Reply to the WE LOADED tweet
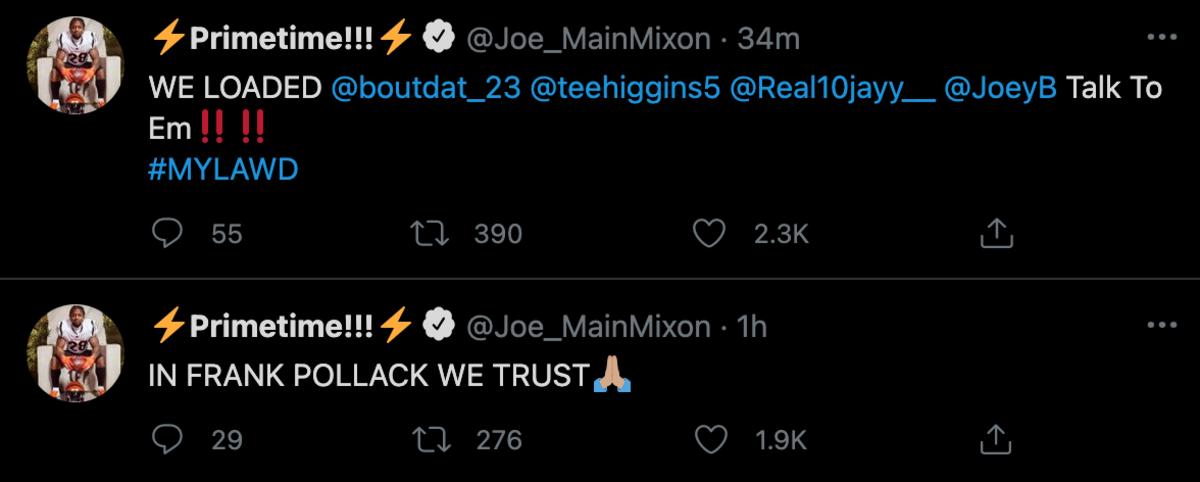The height and width of the screenshot is (482, 1200). (x=165, y=234)
